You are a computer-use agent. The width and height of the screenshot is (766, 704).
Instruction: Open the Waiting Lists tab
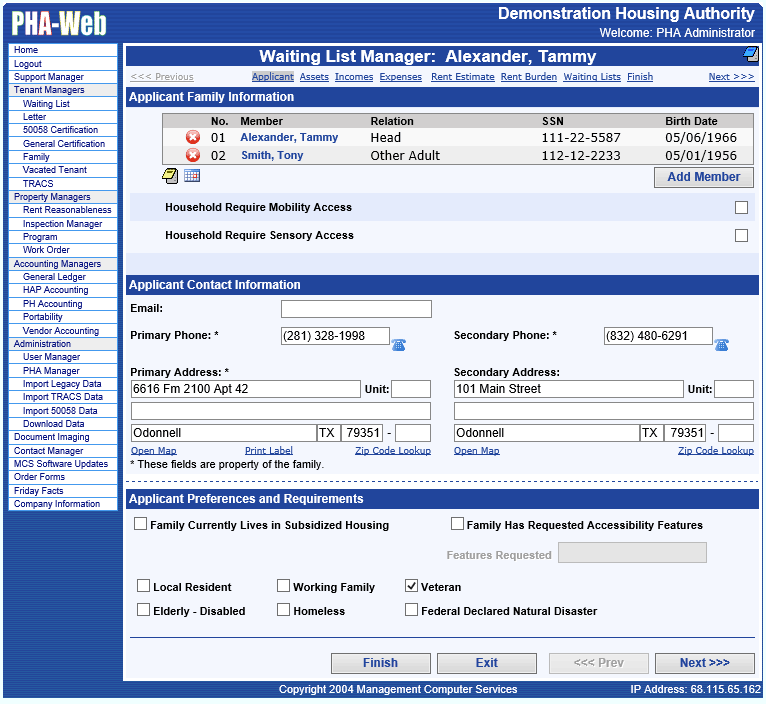pyautogui.click(x=592, y=77)
